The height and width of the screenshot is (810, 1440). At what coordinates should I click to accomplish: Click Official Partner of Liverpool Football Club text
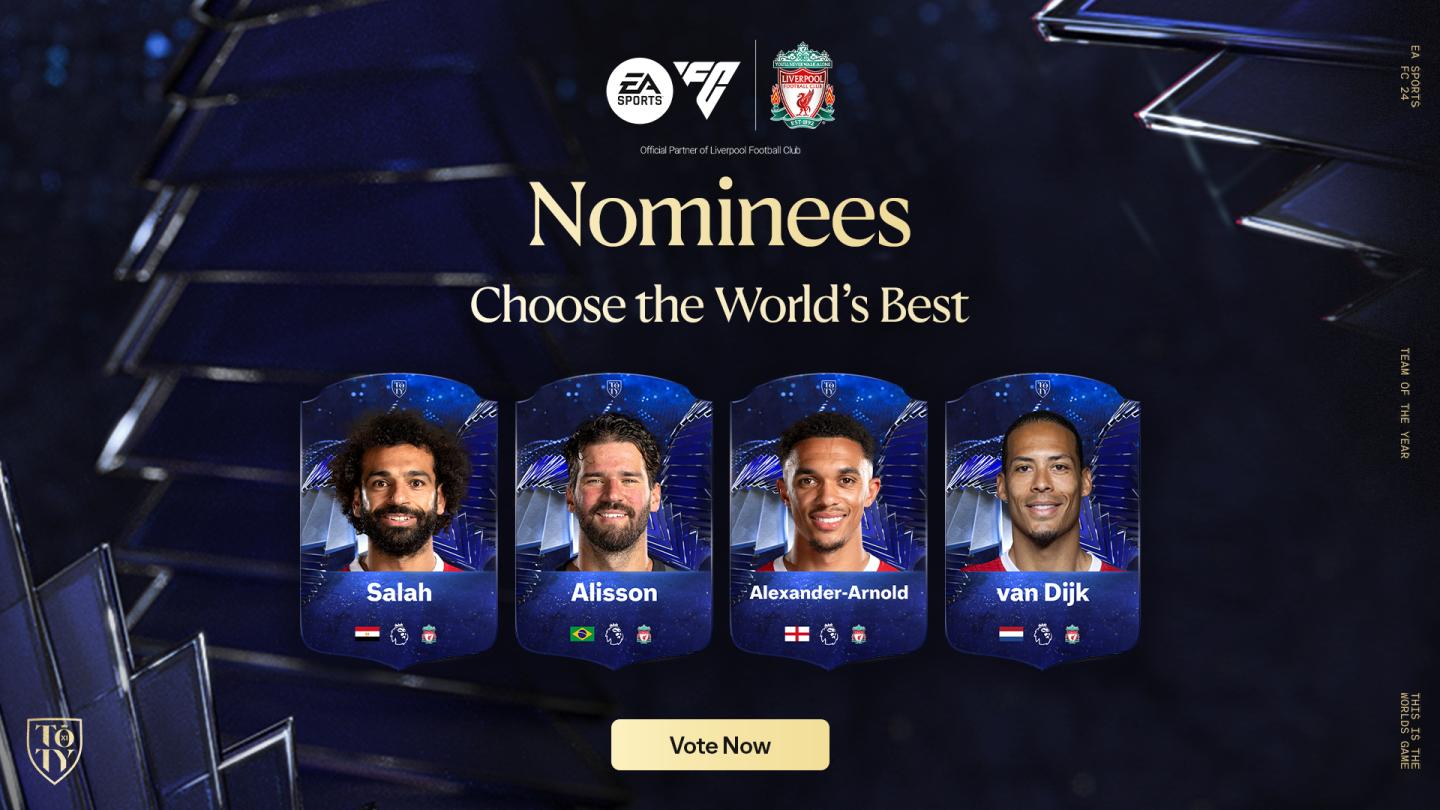720,151
